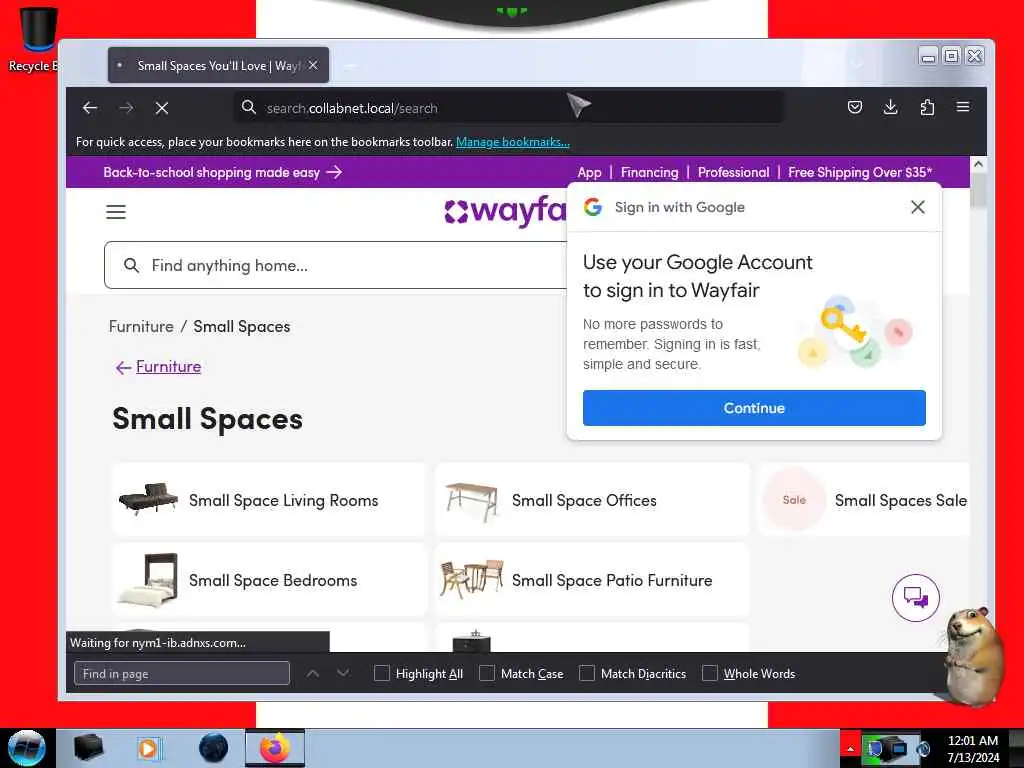Open Small Space Offices category

[592, 500]
